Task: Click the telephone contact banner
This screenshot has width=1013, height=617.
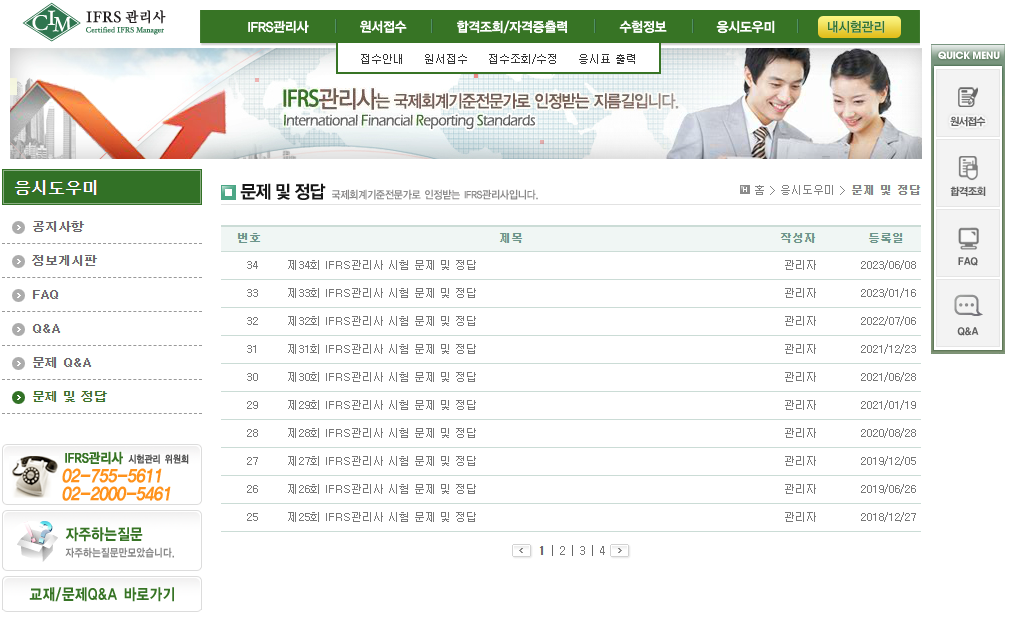Action: click(102, 475)
